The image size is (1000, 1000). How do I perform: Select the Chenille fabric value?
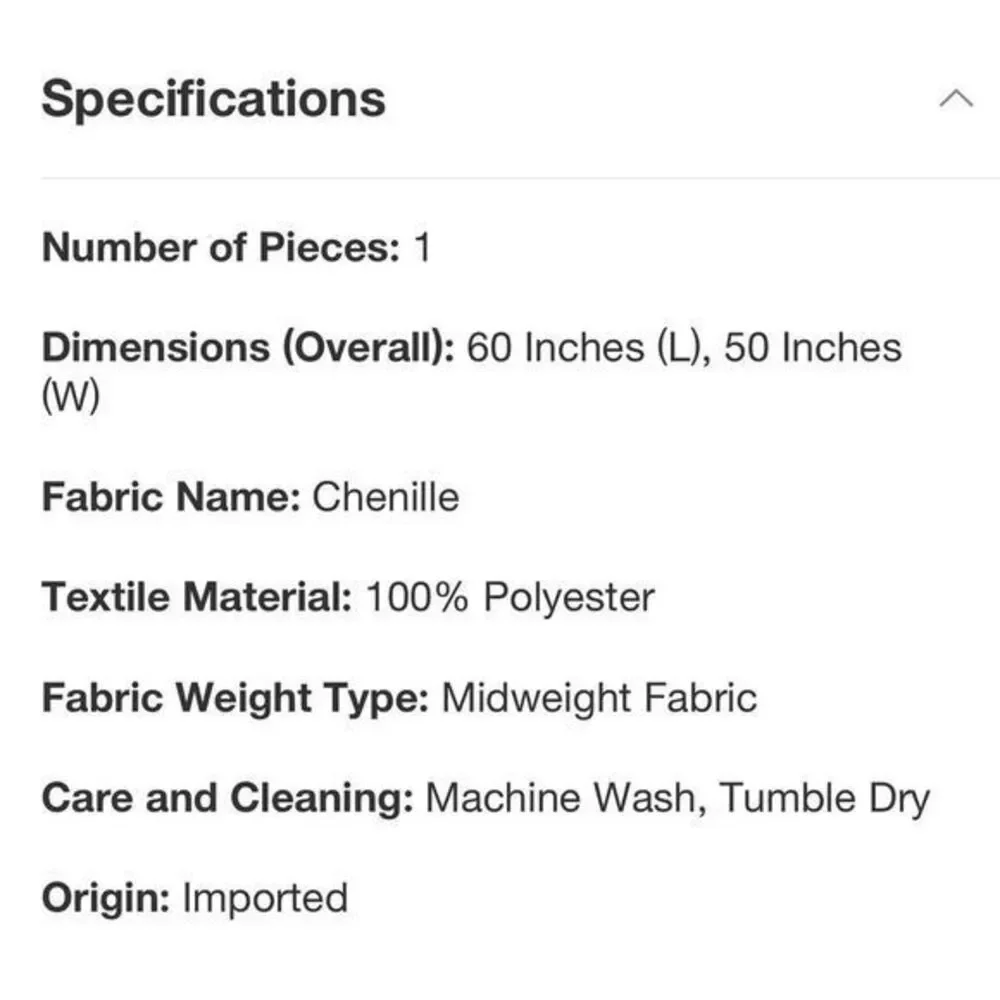click(386, 497)
